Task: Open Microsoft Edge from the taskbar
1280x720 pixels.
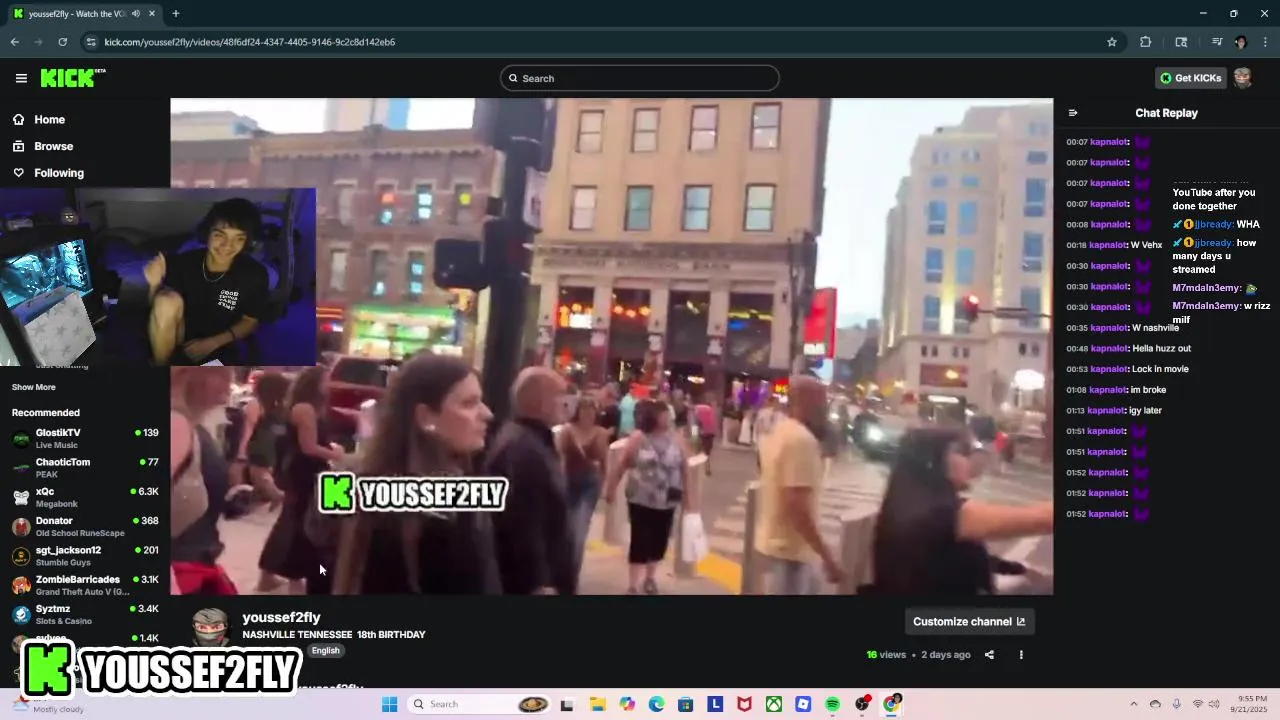Action: pos(656,704)
